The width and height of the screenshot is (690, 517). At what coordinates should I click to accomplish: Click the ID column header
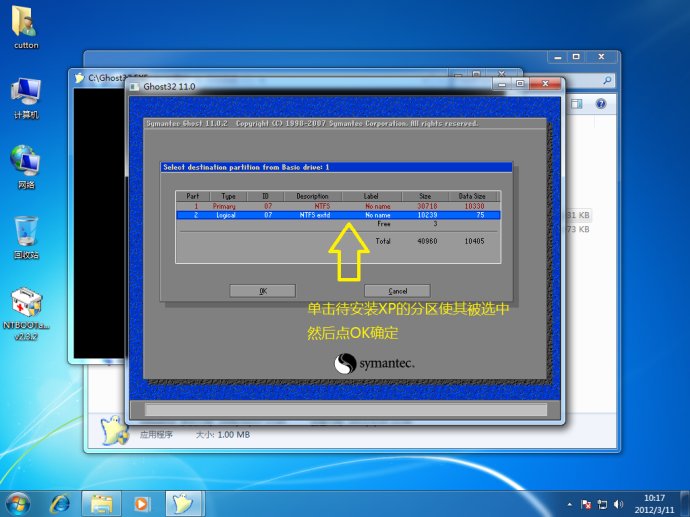(x=265, y=196)
